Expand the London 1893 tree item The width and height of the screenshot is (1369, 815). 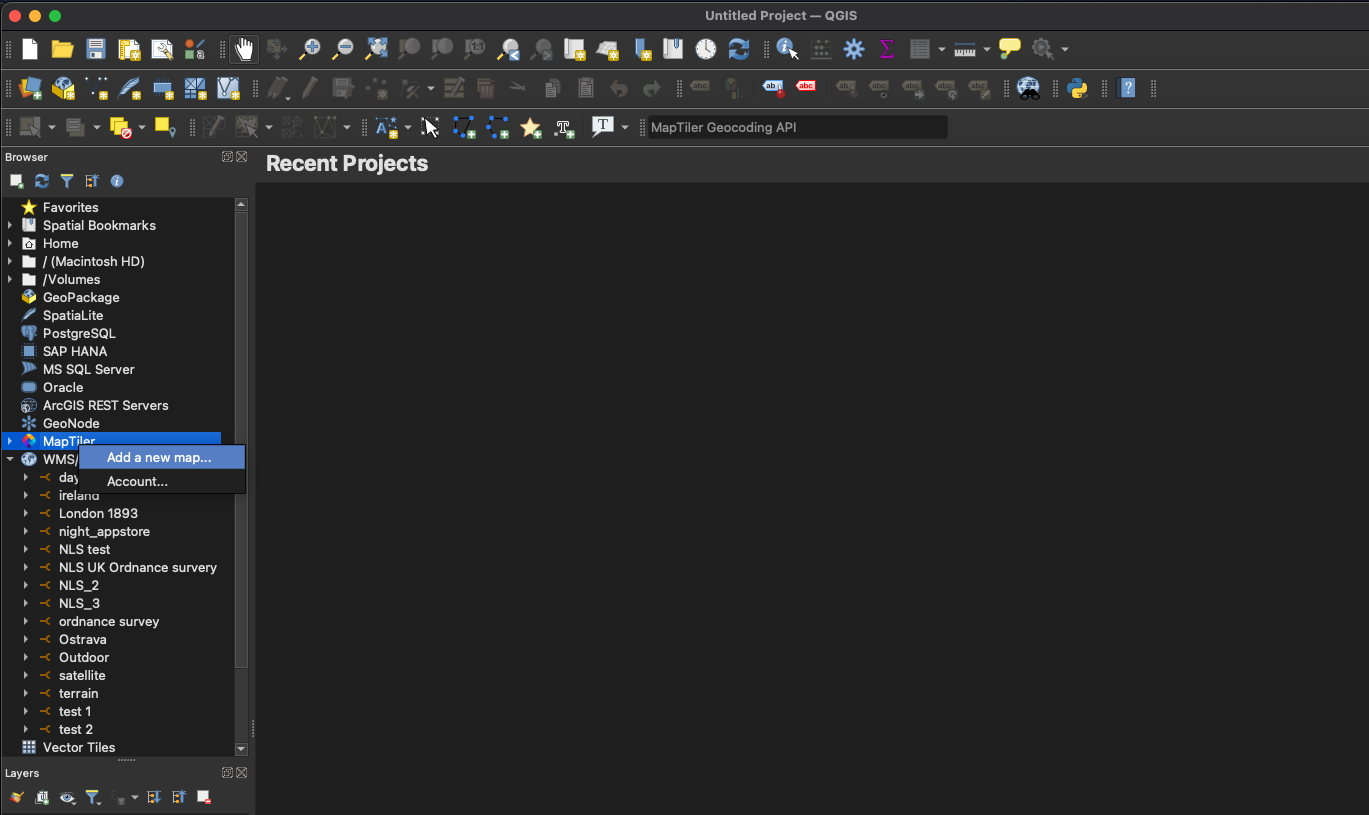(26, 513)
